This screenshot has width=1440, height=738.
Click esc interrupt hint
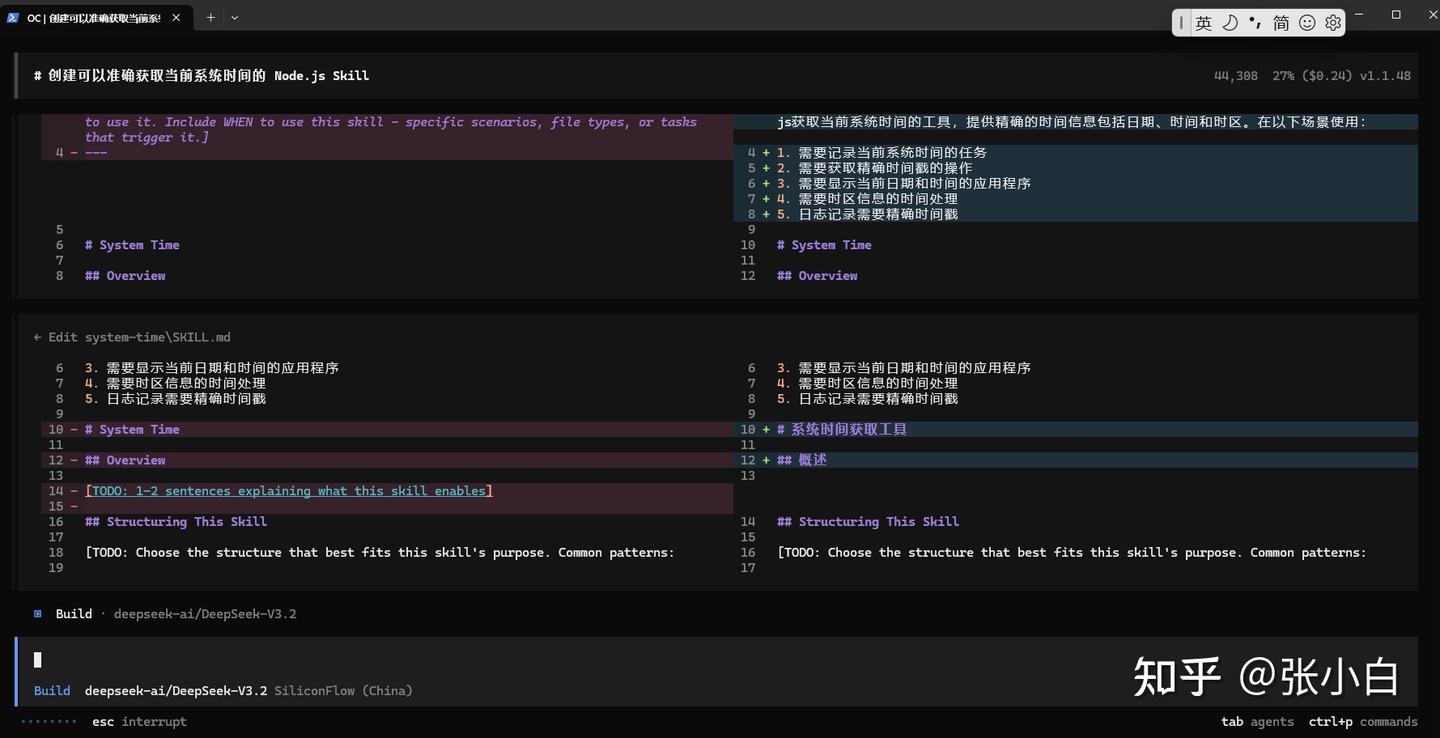139,722
